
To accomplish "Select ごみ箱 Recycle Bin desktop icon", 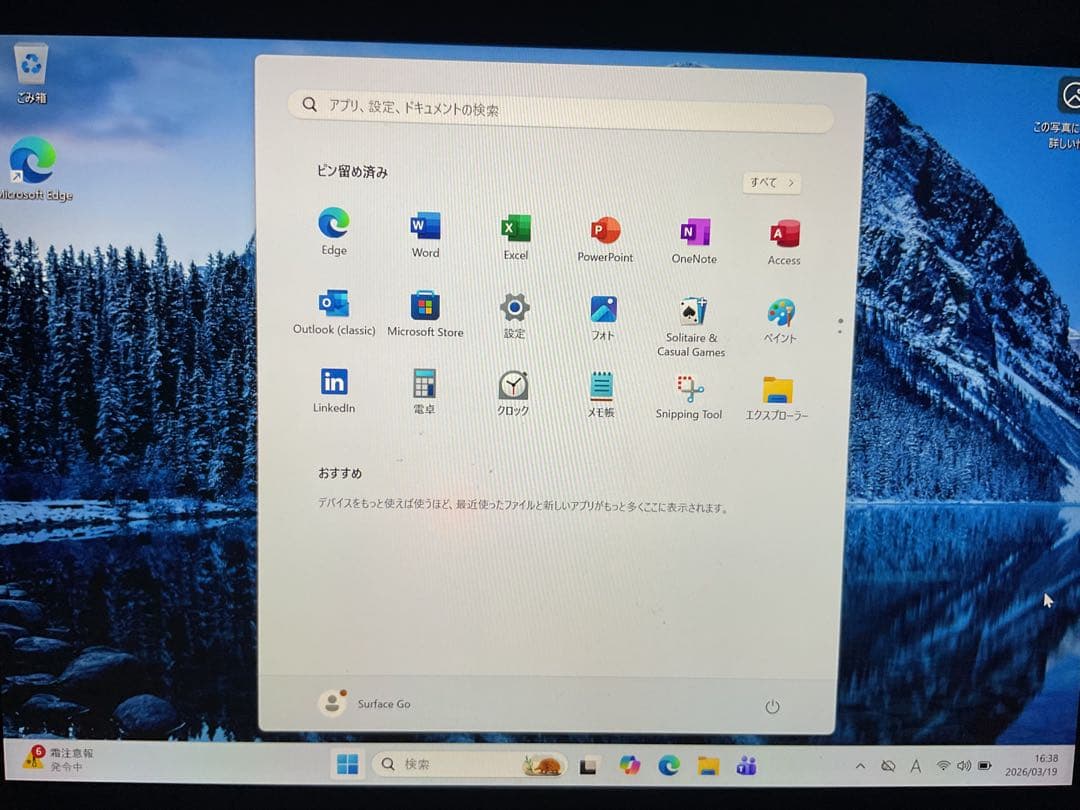I will [x=32, y=73].
